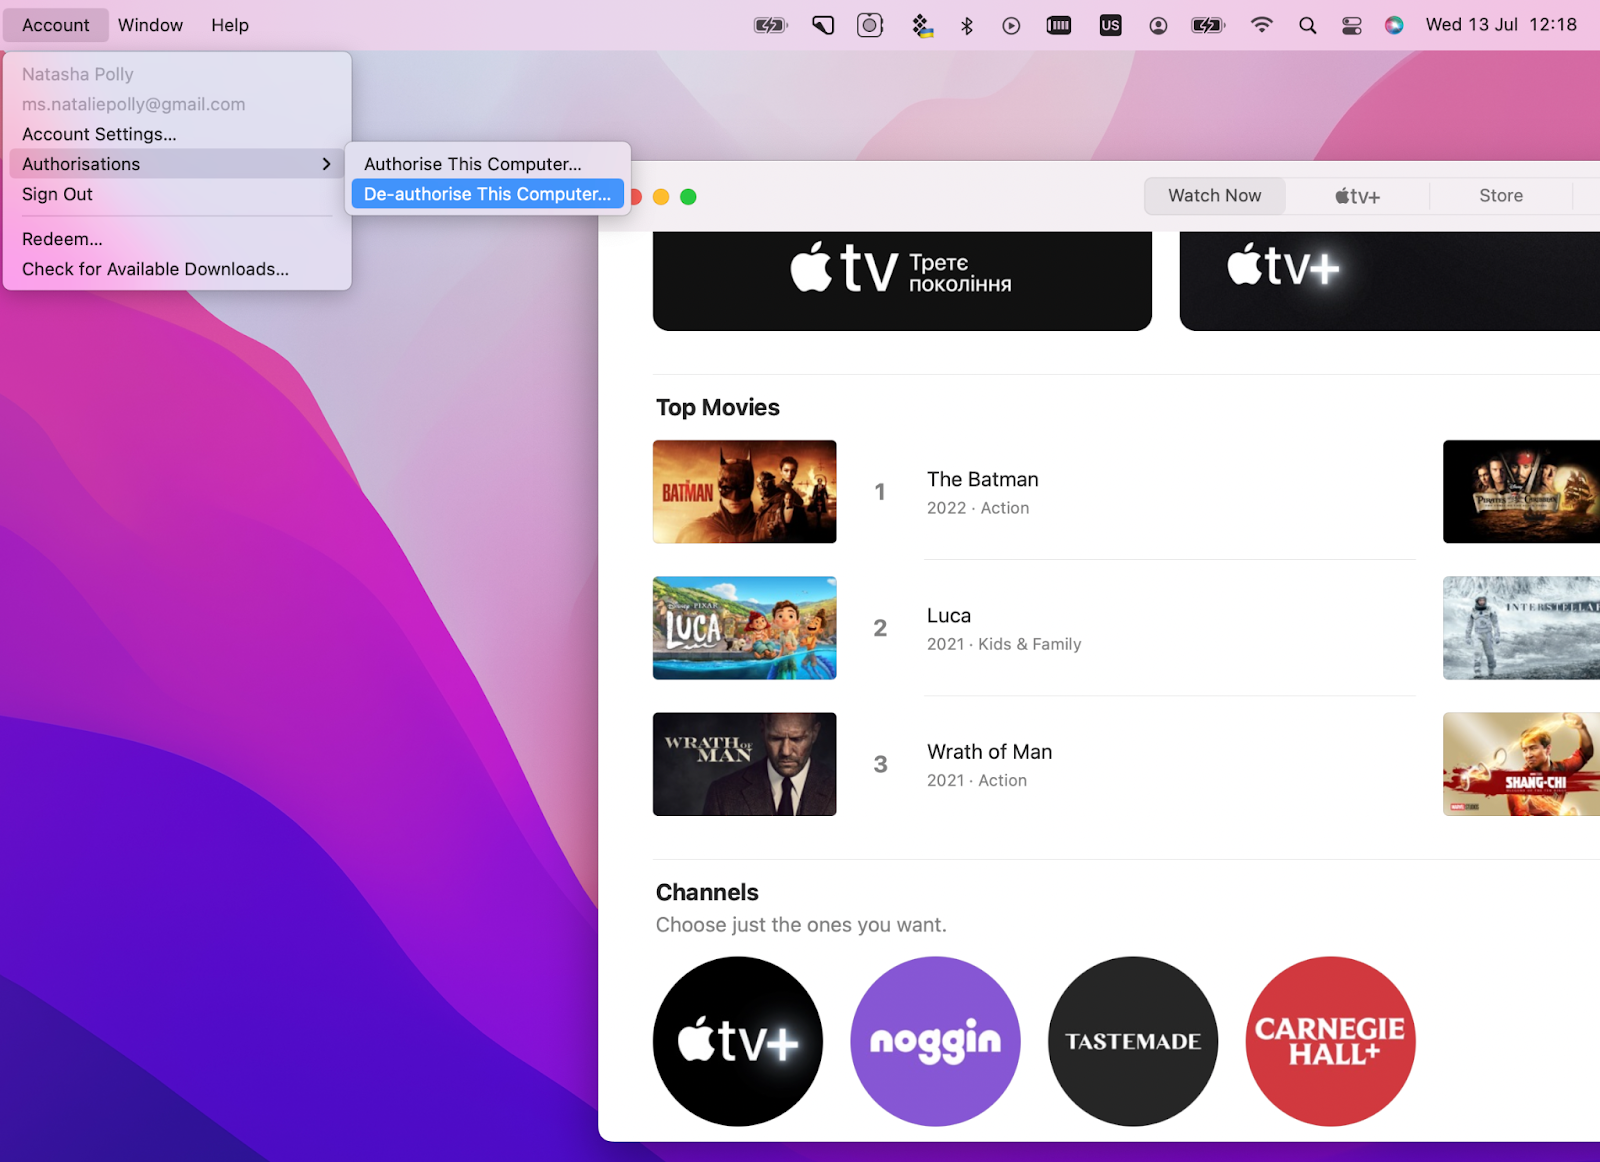The image size is (1600, 1162).
Task: Click the second battery icon near Wi-Fi
Action: pyautogui.click(x=1208, y=25)
